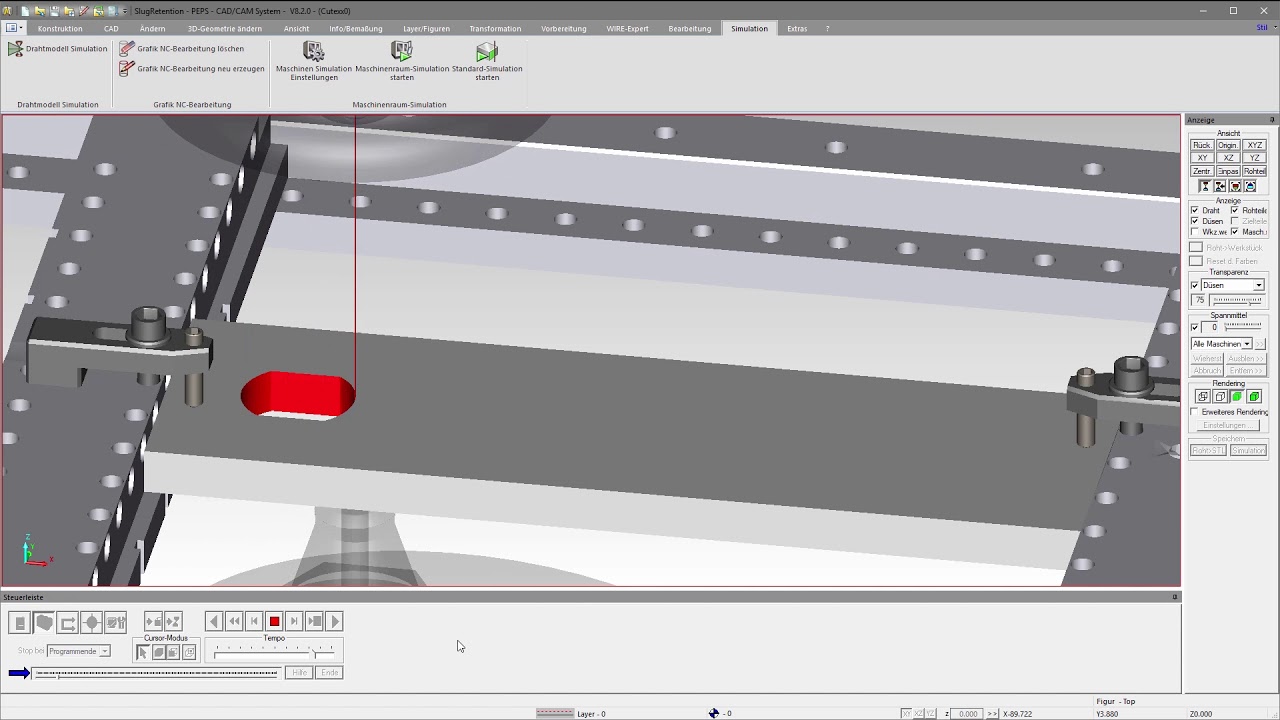Switch to the Bearbeitung tab
The image size is (1280, 720).
(x=690, y=28)
